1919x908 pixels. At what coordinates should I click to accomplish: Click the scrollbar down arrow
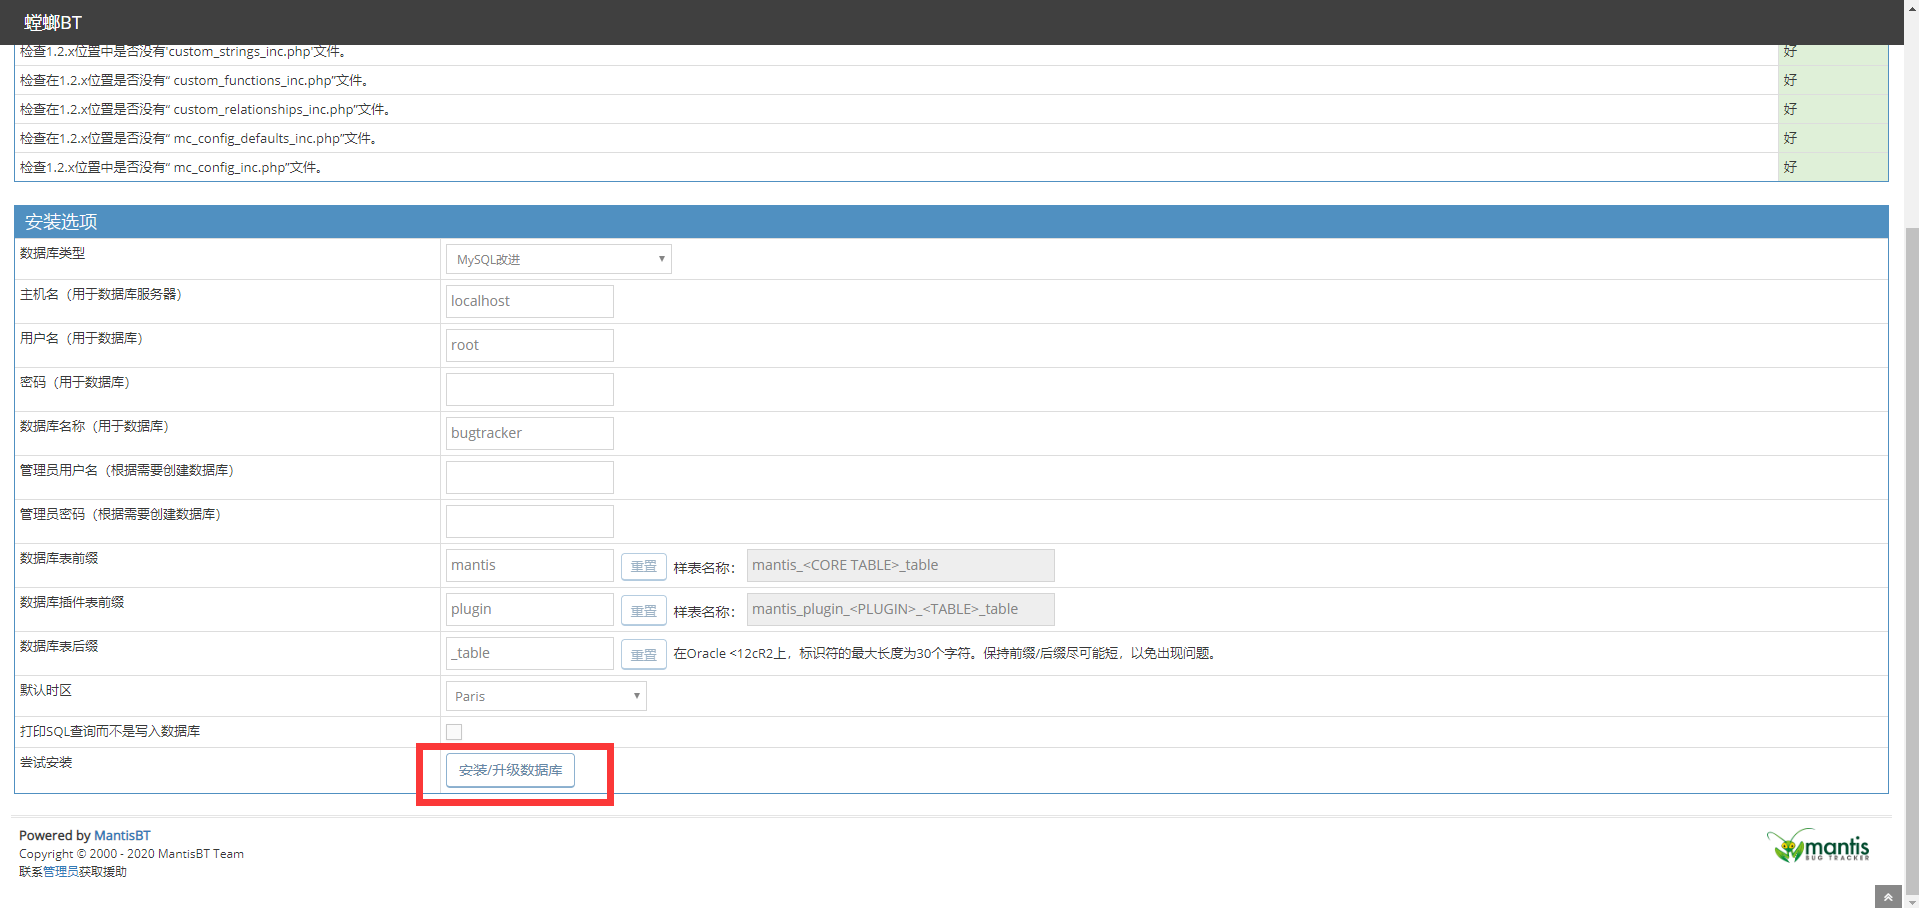click(1911, 900)
